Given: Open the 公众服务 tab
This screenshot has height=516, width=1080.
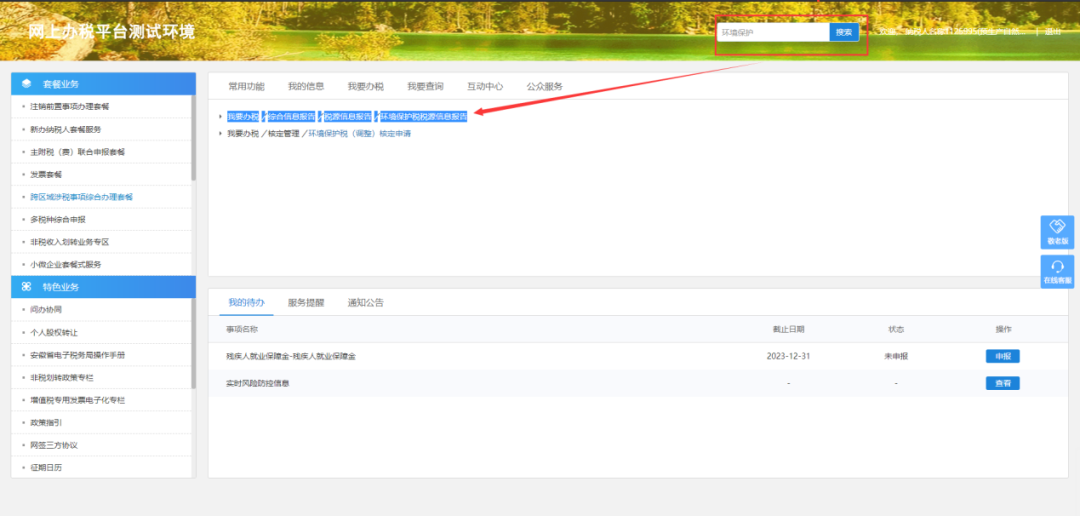Looking at the screenshot, I should click(x=545, y=86).
